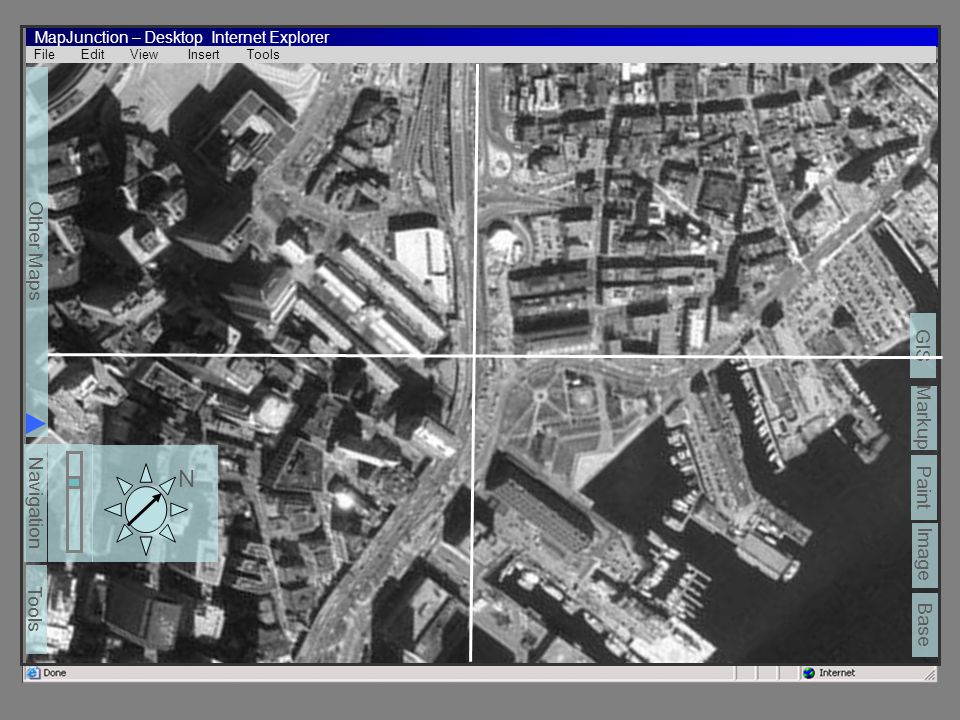Click the compass center rotation dial
The height and width of the screenshot is (720, 960).
click(146, 509)
